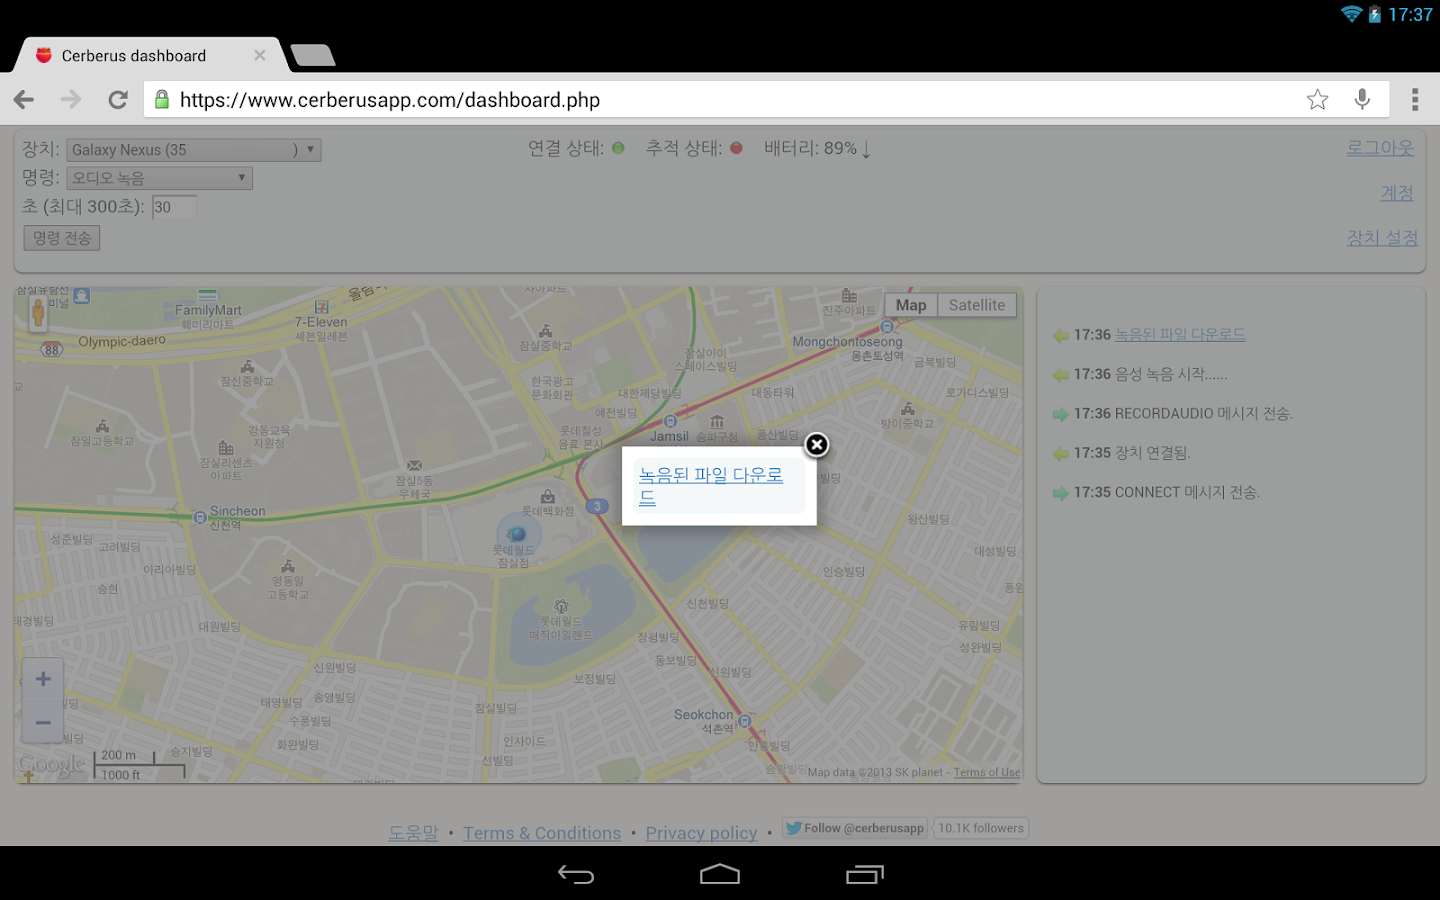Image resolution: width=1440 pixels, height=900 pixels.
Task: Click the bookmark star in the address bar
Action: (1317, 99)
